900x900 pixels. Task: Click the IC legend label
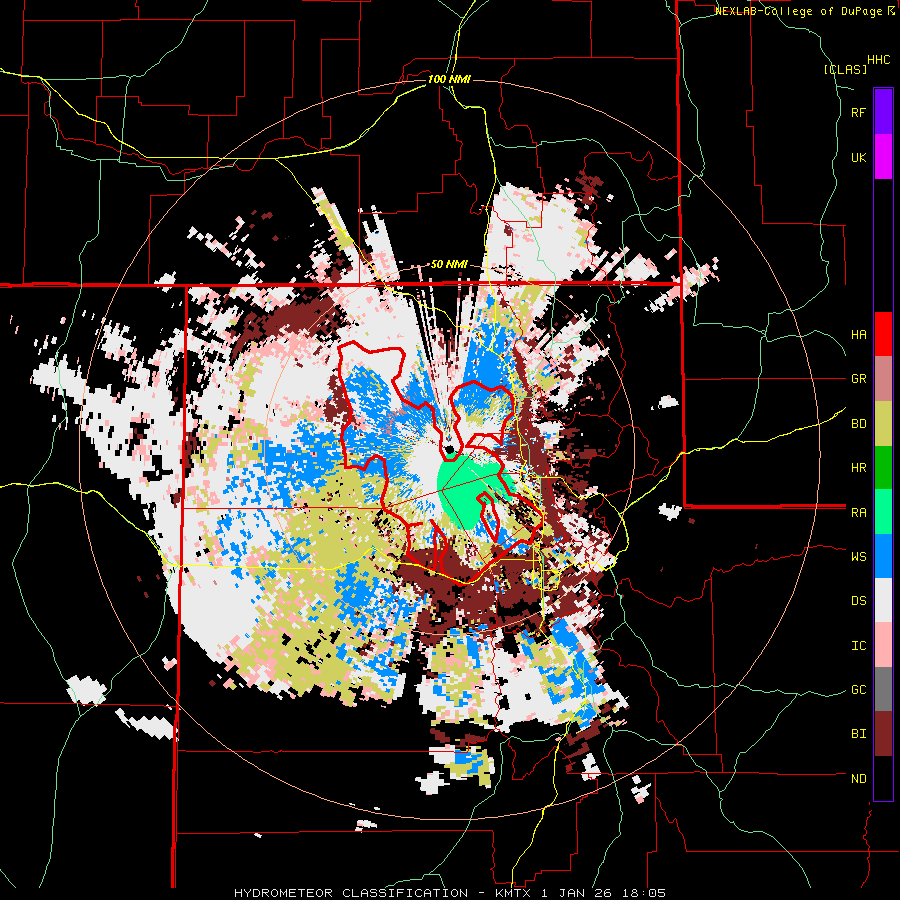click(x=858, y=646)
